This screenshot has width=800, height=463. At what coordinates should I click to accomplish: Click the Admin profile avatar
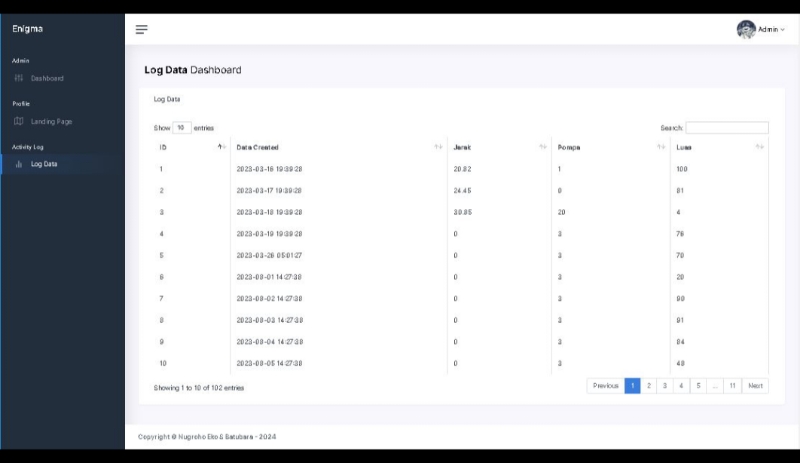click(x=746, y=29)
